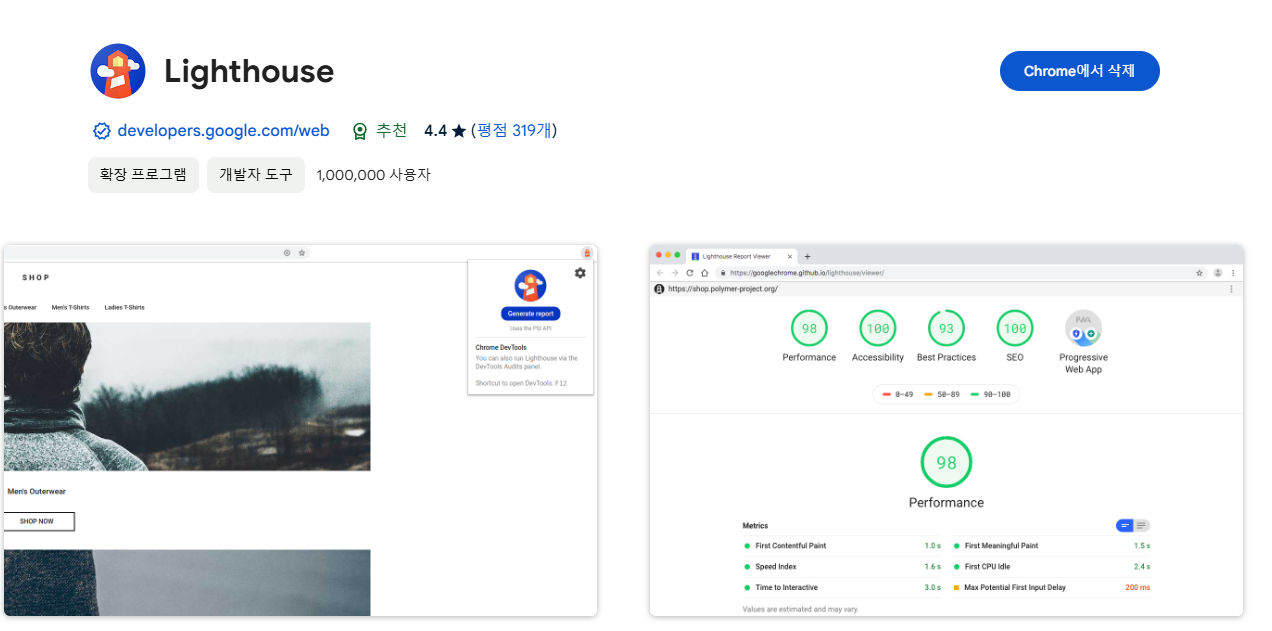Click the Performance 98 score gauge at top
Image resolution: width=1272 pixels, height=631 pixels.
coord(809,328)
